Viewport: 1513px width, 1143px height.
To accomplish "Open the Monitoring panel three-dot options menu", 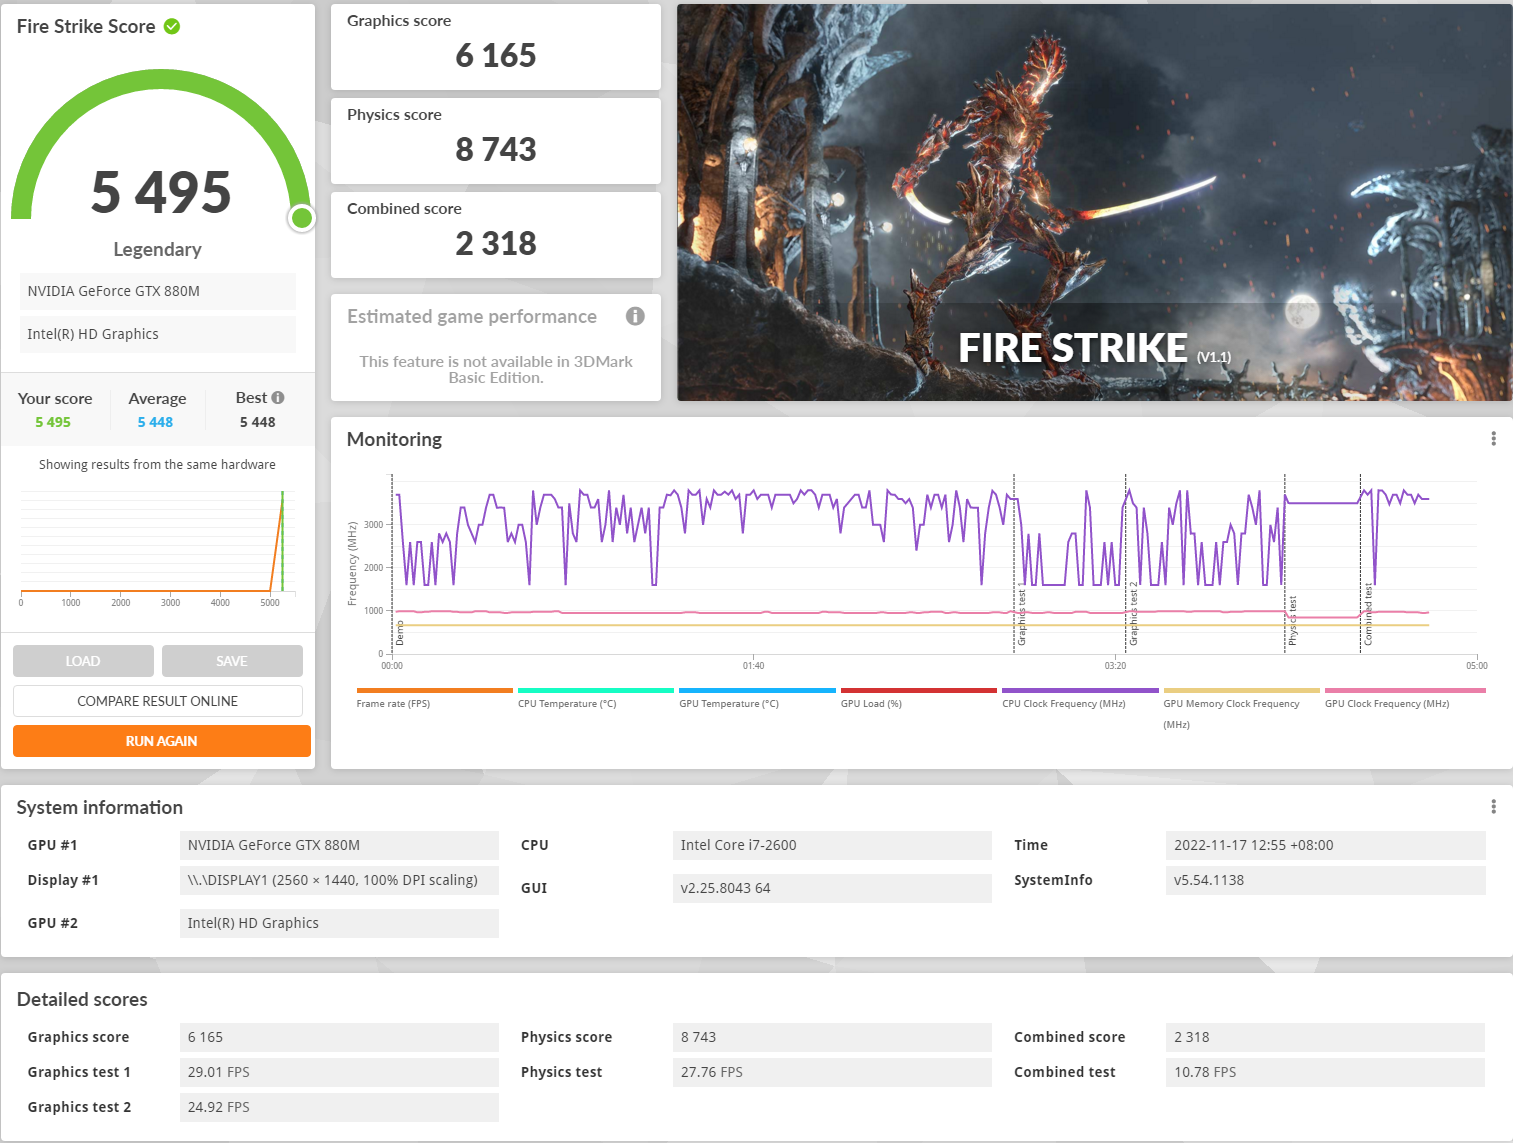I will pos(1493,439).
